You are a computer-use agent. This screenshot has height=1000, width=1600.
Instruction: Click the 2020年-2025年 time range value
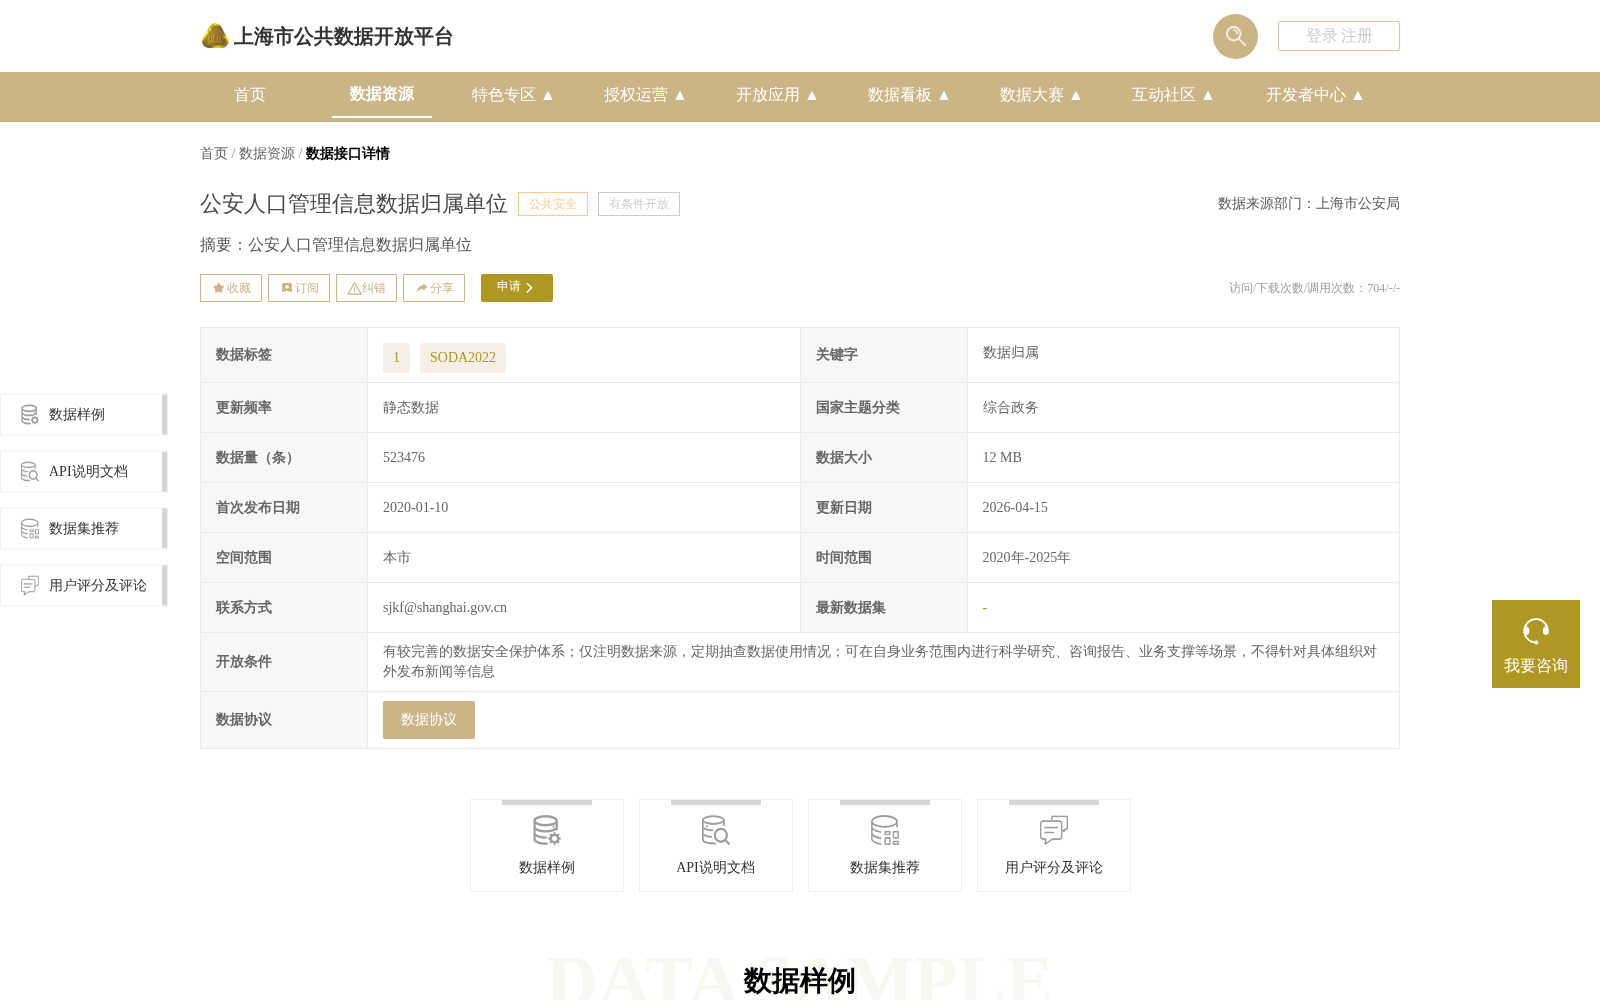click(1027, 557)
